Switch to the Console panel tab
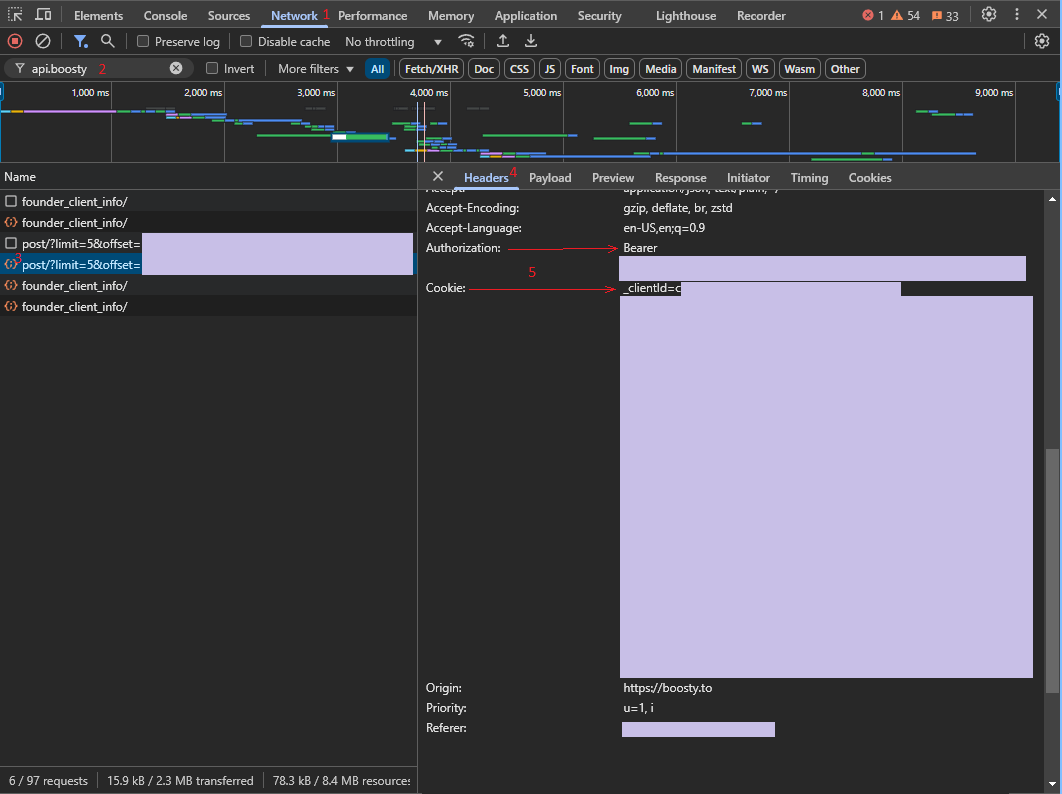Image resolution: width=1062 pixels, height=794 pixels. coord(165,15)
